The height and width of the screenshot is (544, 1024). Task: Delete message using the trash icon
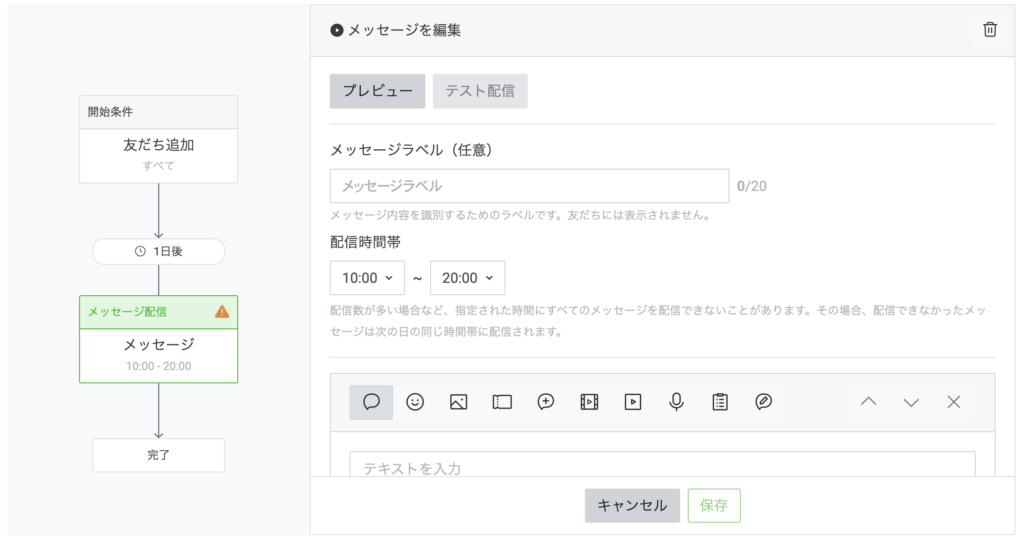(x=990, y=30)
